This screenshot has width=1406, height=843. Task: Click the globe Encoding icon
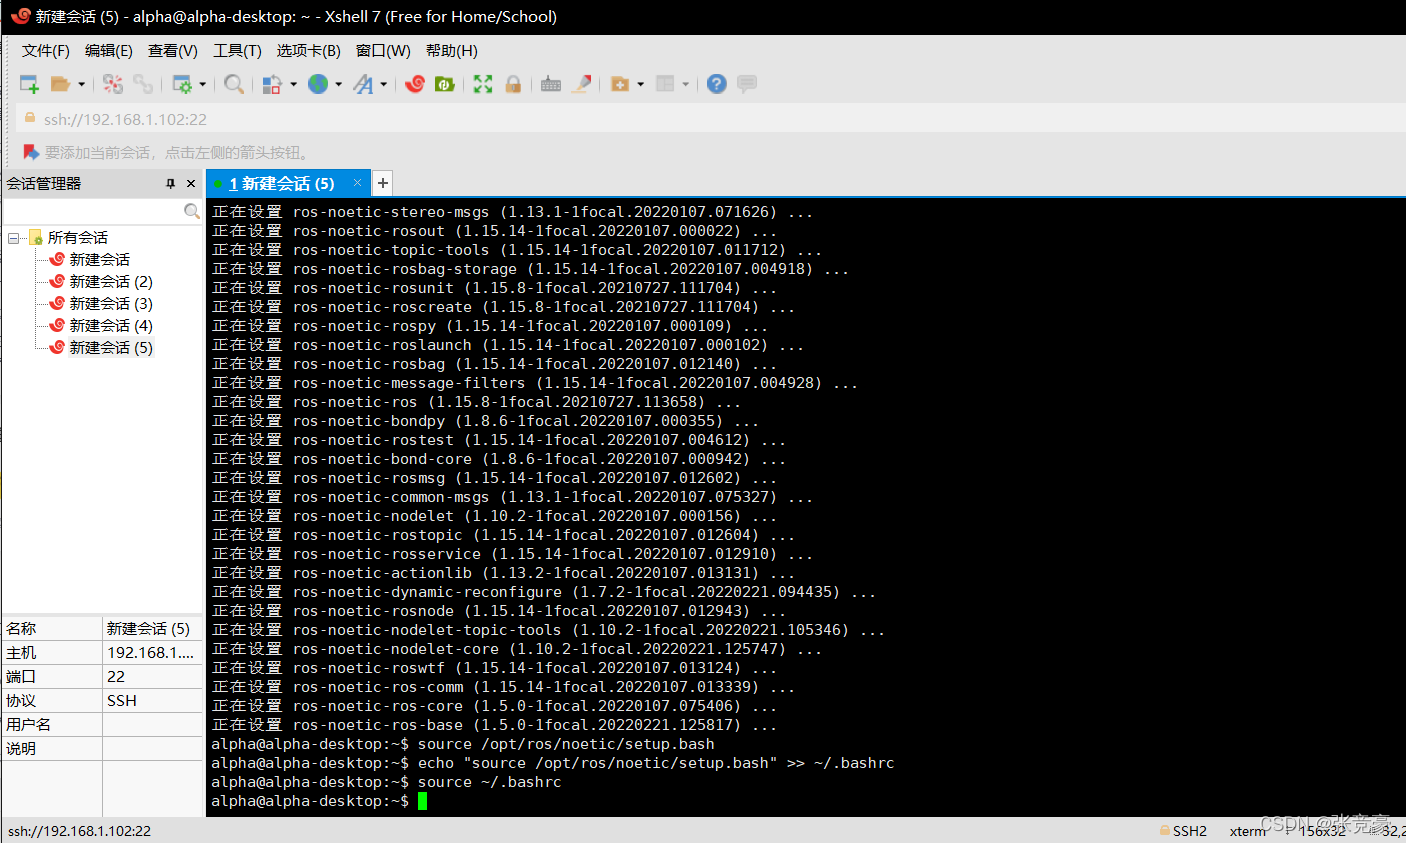pos(318,84)
